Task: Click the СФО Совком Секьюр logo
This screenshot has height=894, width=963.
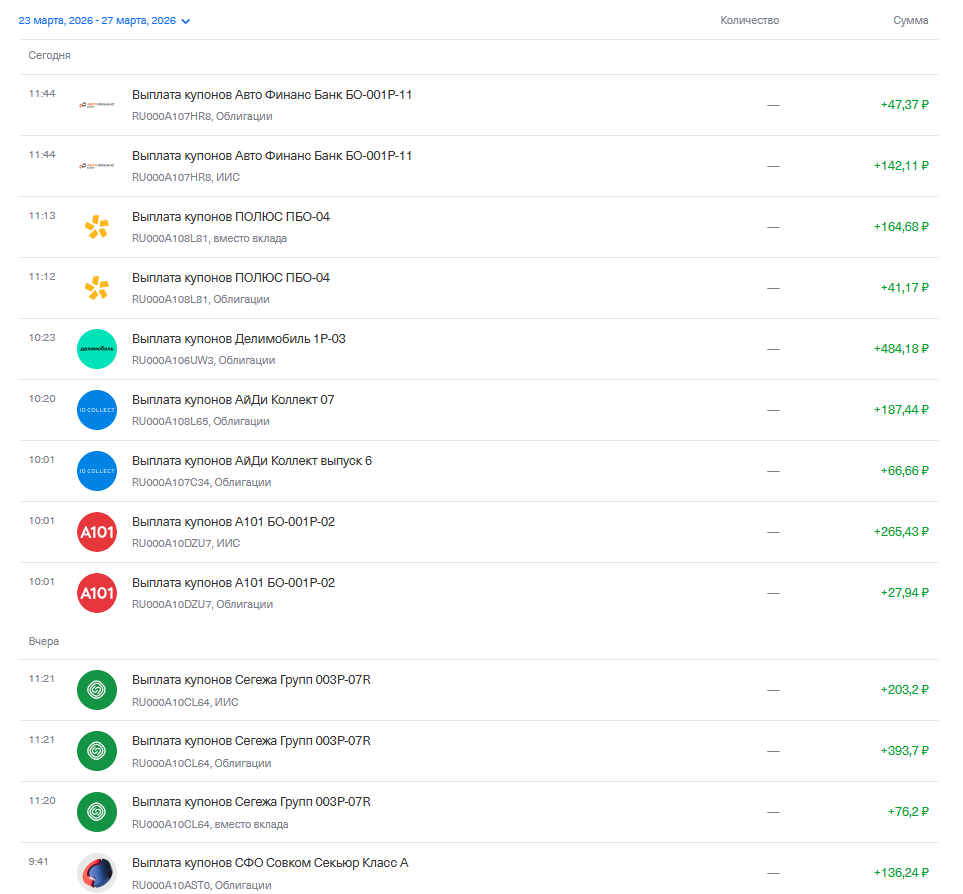Action: (x=97, y=873)
